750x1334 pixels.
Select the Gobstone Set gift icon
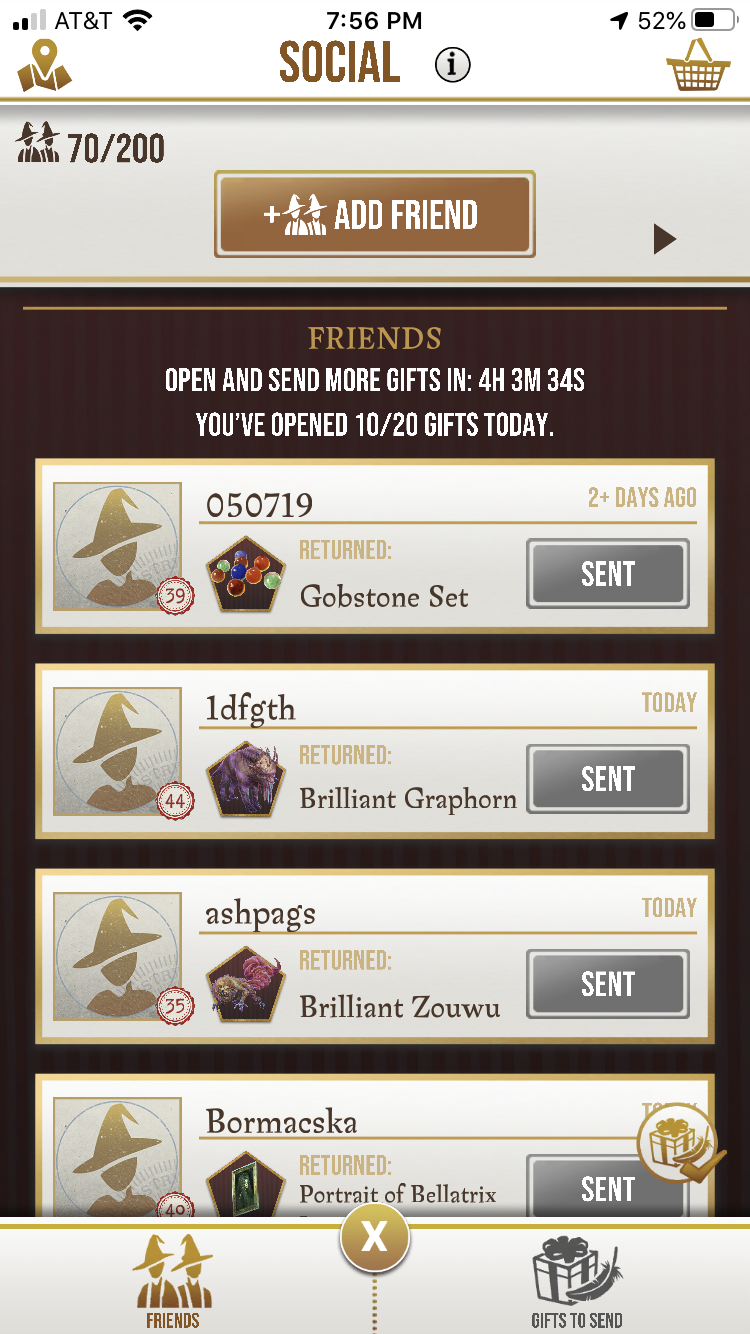(x=246, y=574)
